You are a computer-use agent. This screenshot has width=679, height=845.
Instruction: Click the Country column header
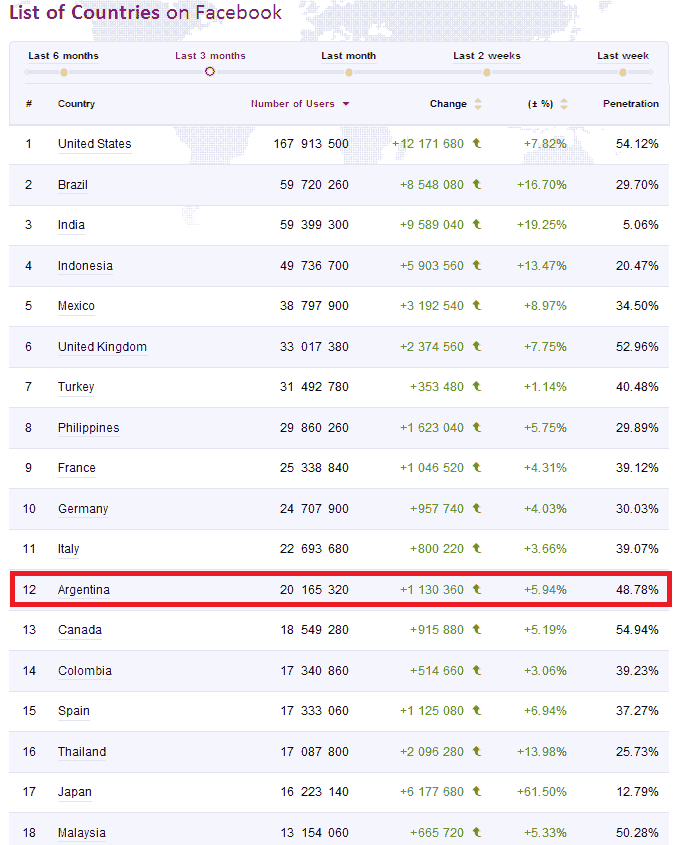pyautogui.click(x=77, y=103)
